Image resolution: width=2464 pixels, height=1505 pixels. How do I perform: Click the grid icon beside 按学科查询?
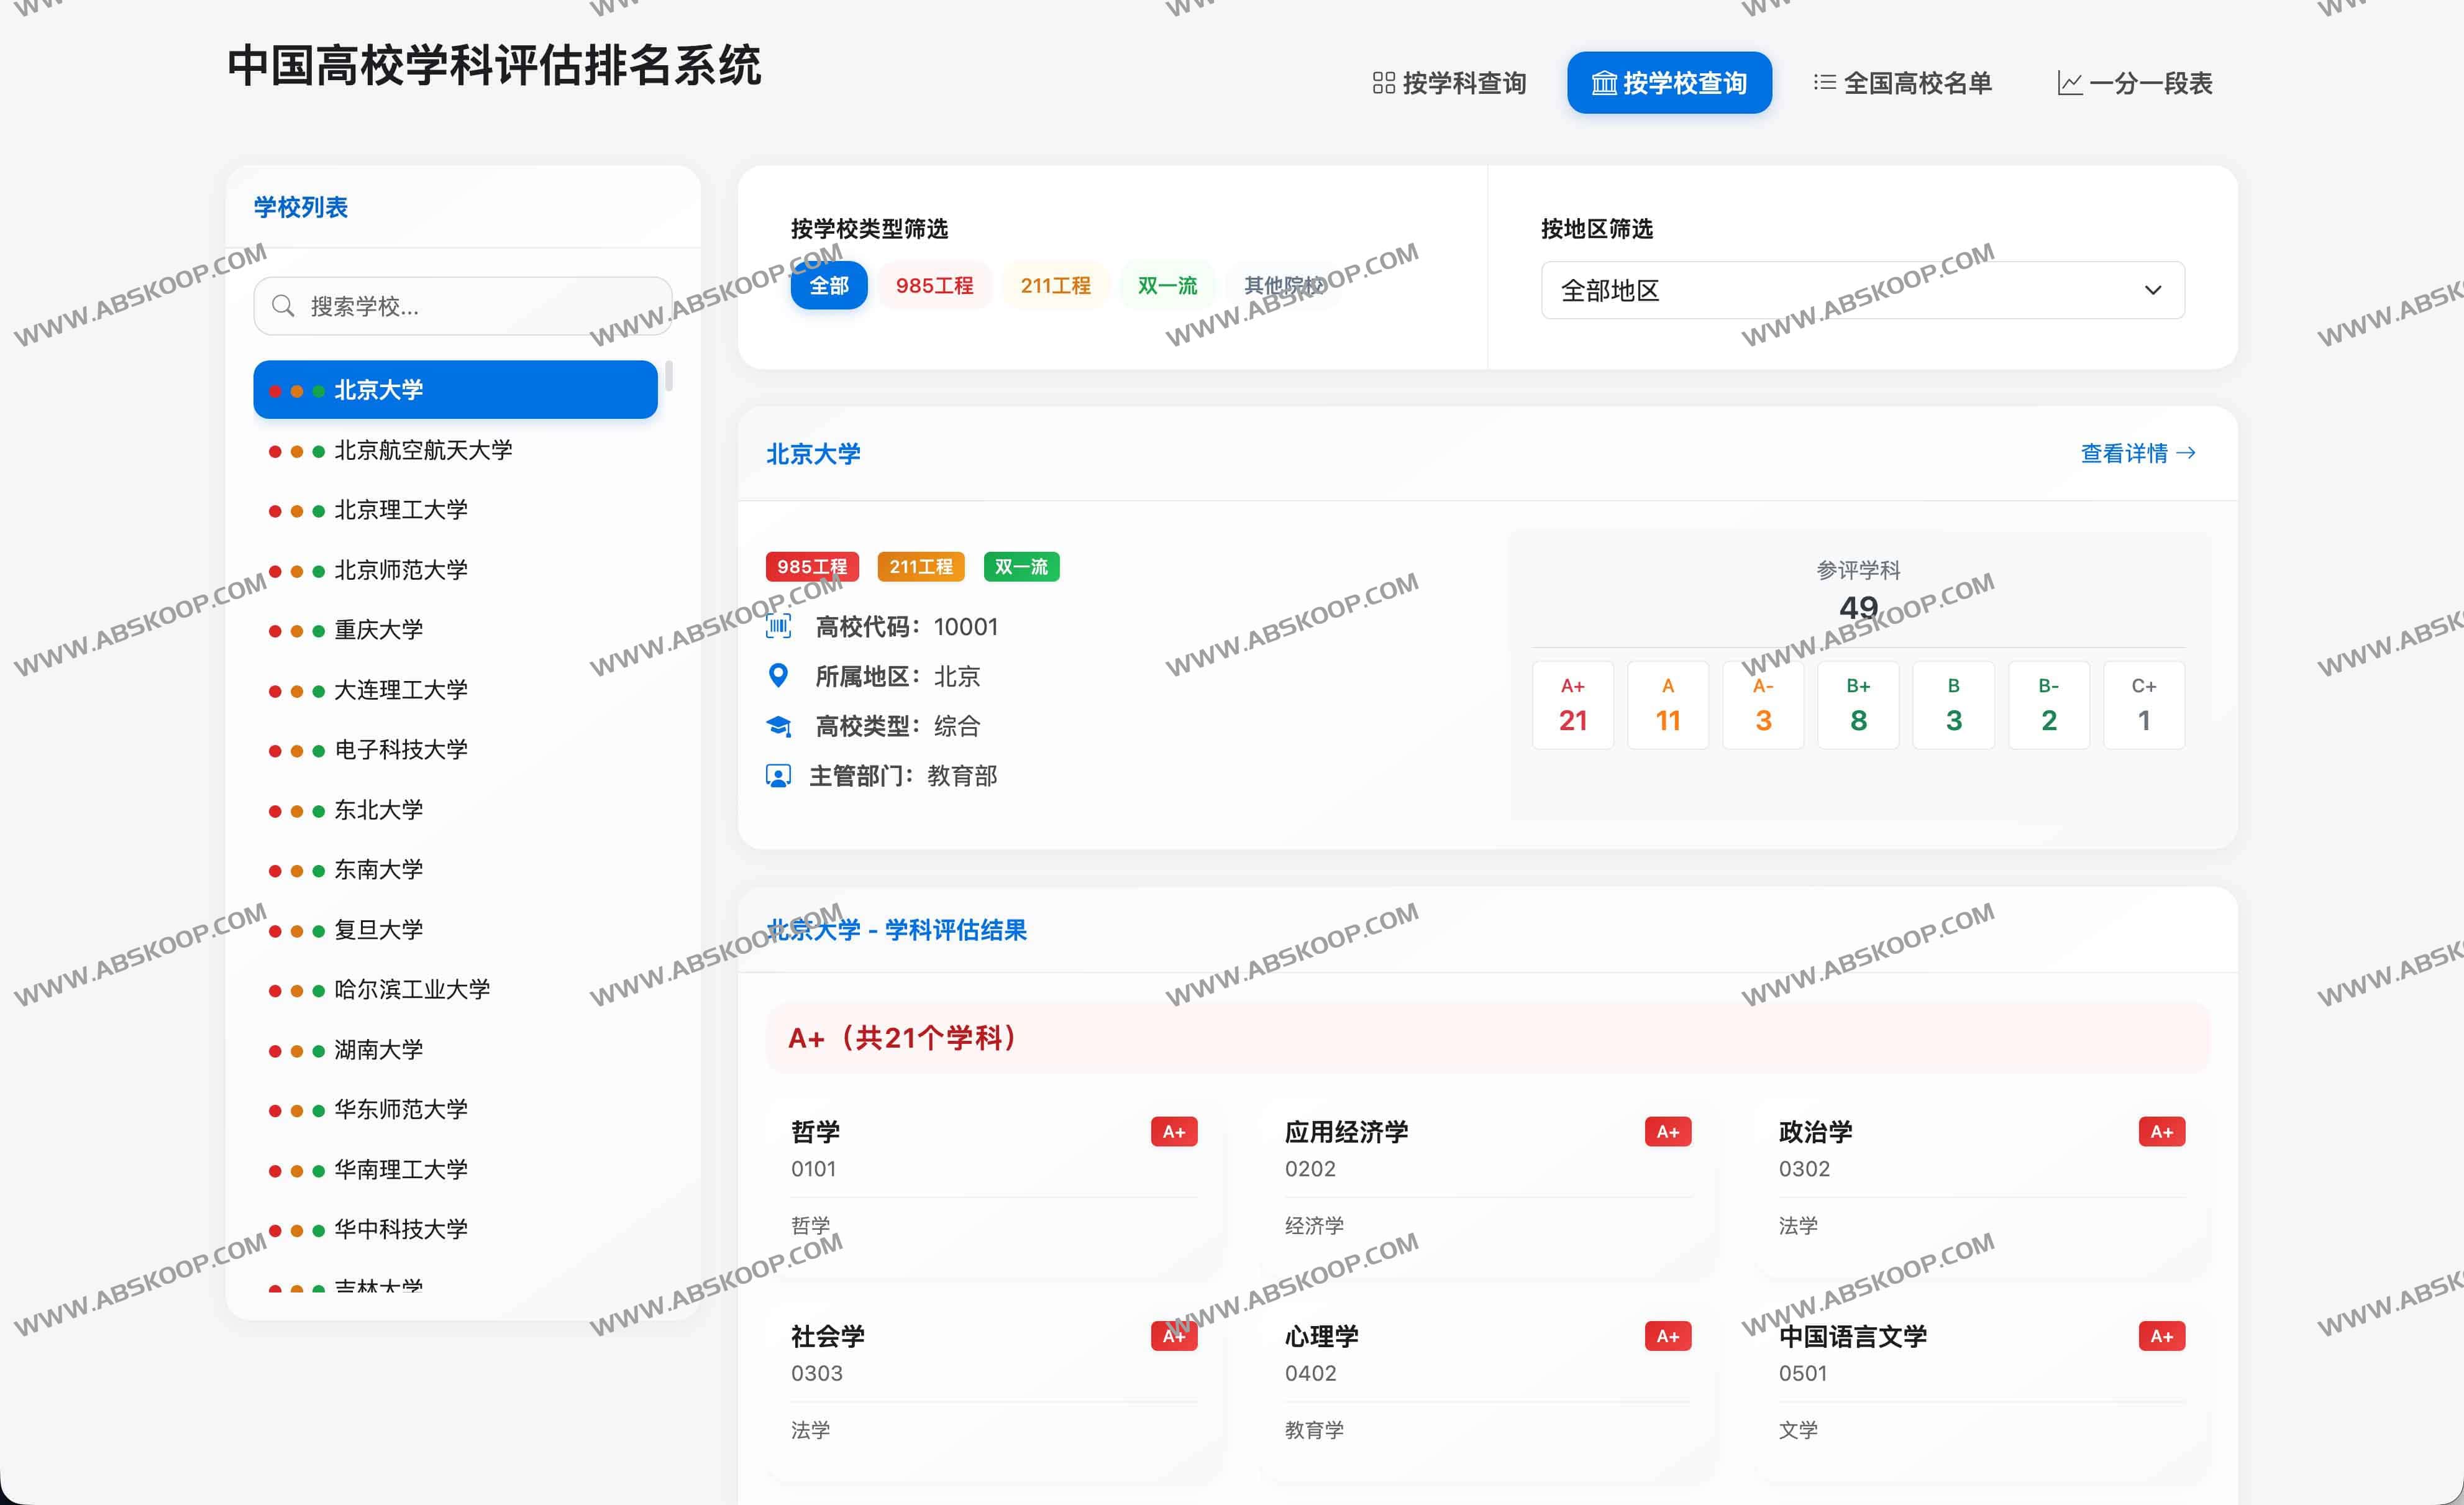(1383, 83)
